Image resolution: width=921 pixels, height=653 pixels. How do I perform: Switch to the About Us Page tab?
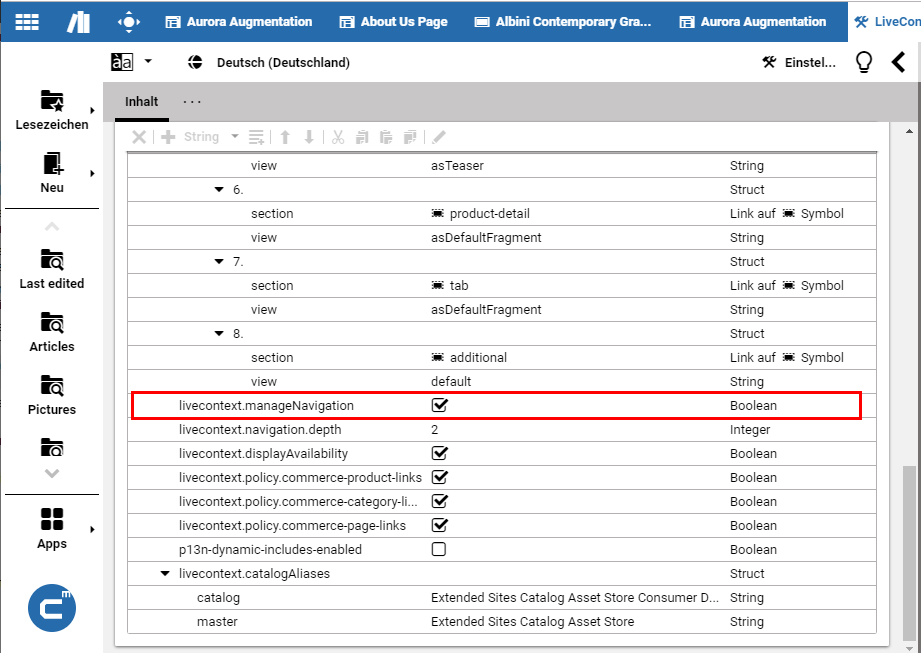coord(393,21)
